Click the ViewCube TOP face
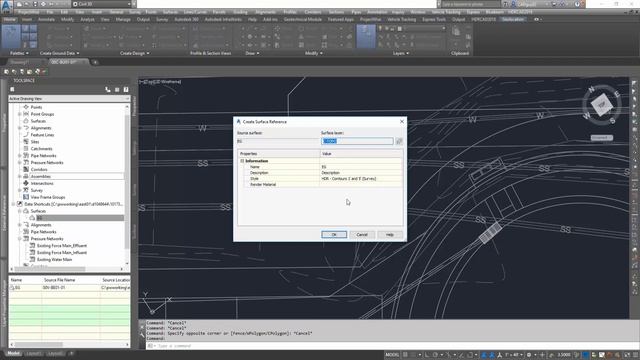The height and width of the screenshot is (360, 640). 602,105
